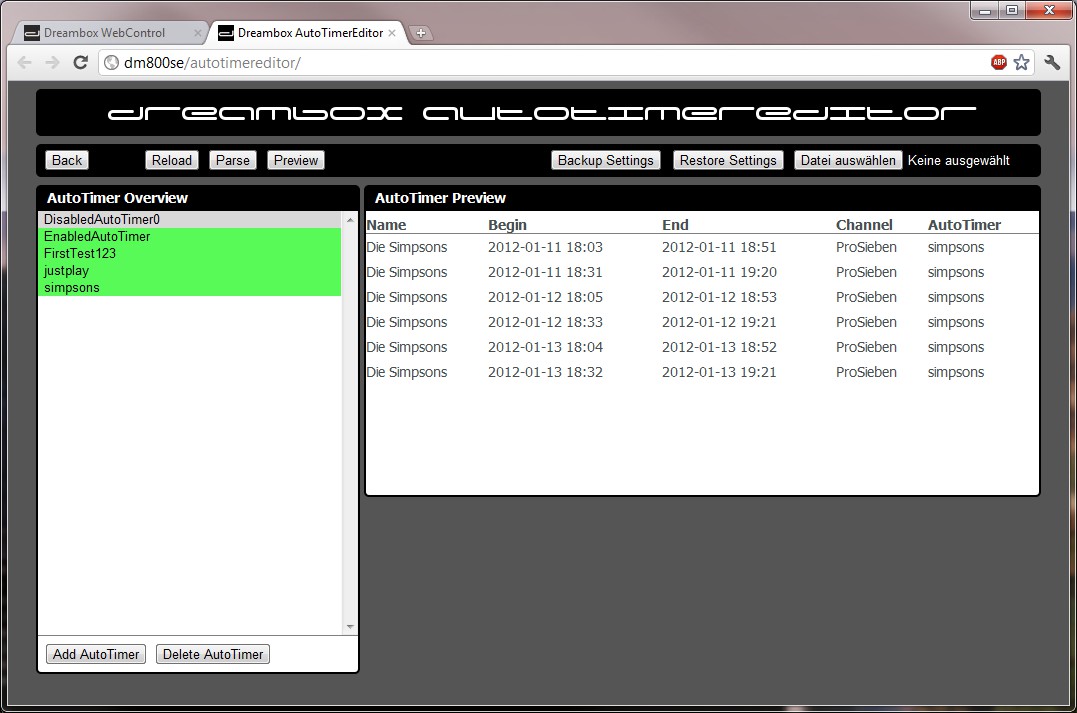This screenshot has height=713, width=1077.
Task: Click the Keine ausgewählt file label
Action: 959,160
